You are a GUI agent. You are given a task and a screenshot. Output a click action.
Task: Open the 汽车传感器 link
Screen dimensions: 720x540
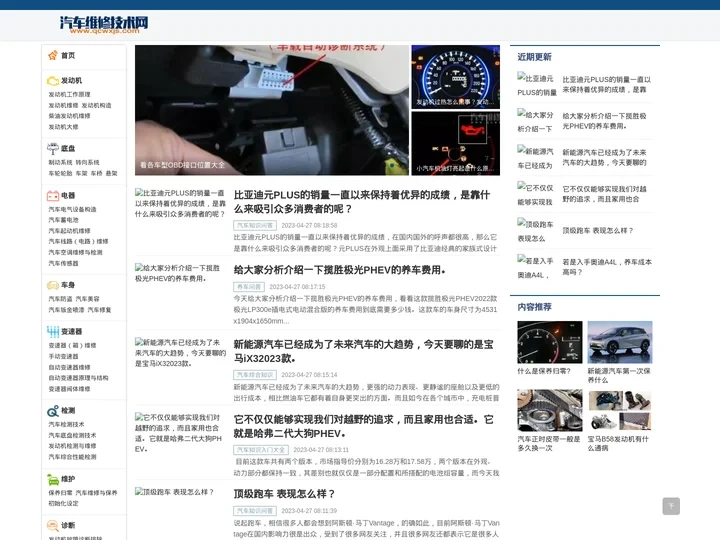point(63,264)
